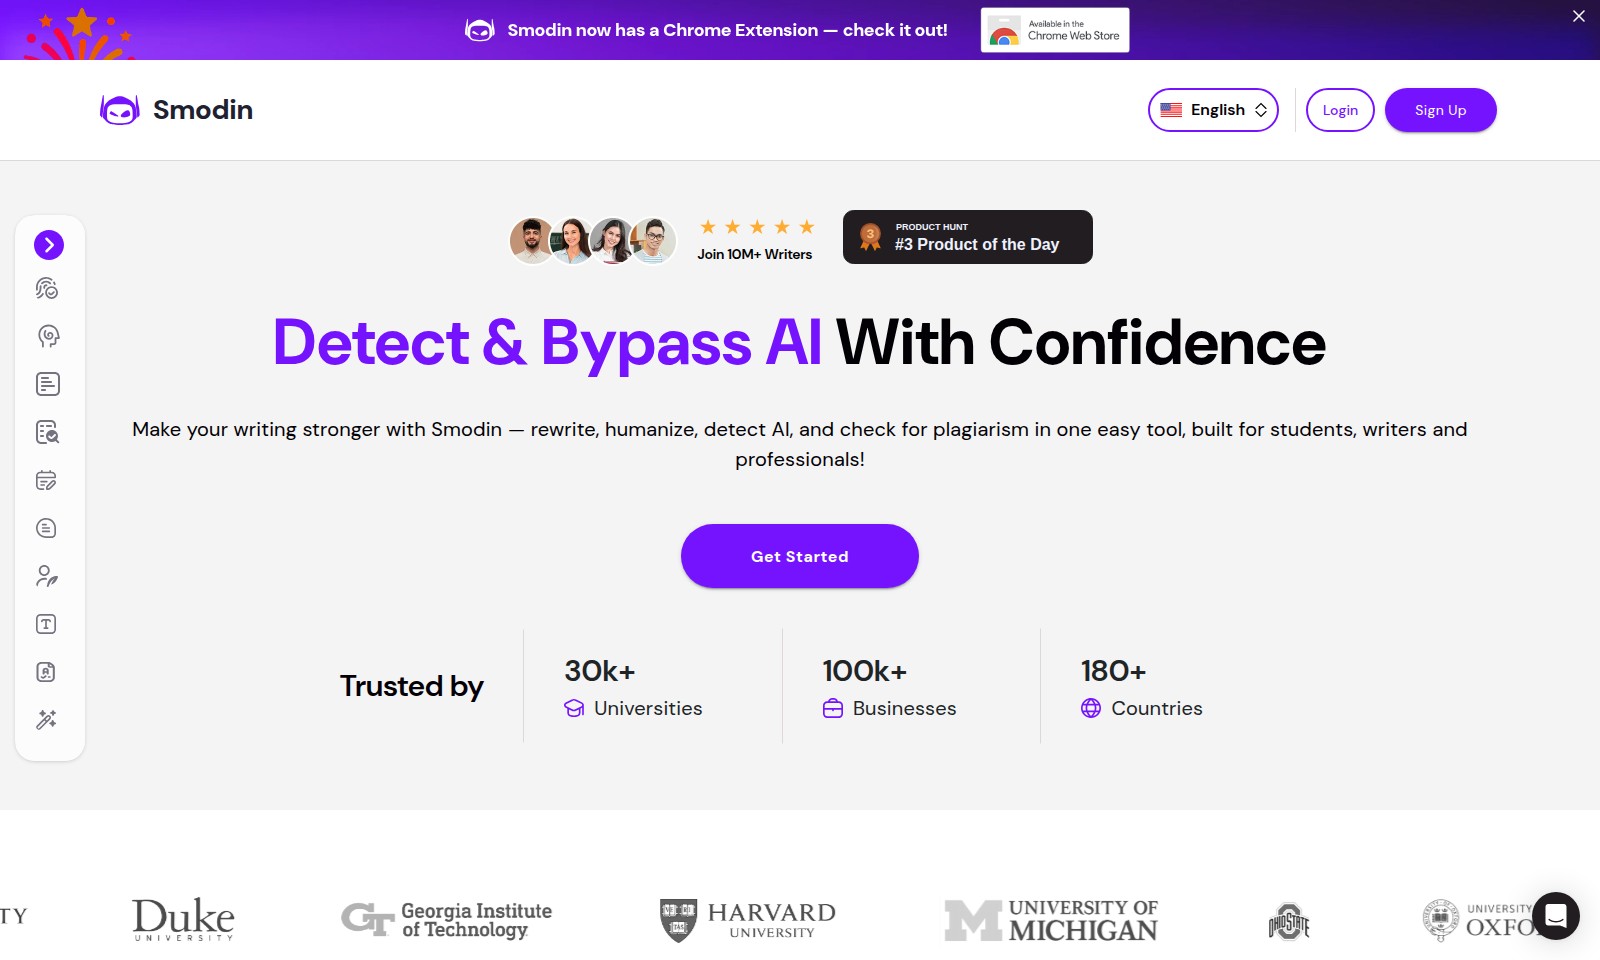Image resolution: width=1600 pixels, height=960 pixels.
Task: Click the Harvard University logo
Action: 747,920
